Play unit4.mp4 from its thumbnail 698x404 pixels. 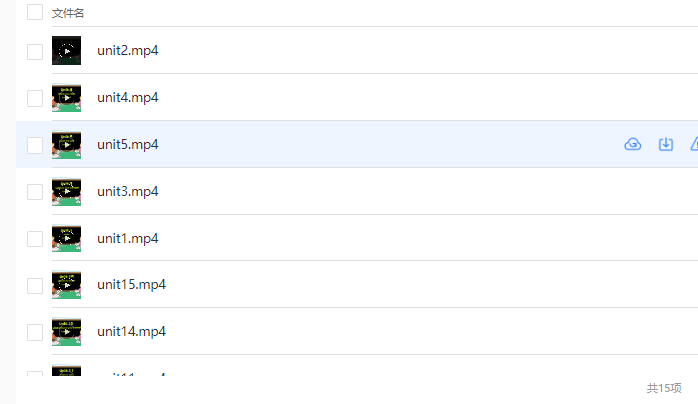66,97
